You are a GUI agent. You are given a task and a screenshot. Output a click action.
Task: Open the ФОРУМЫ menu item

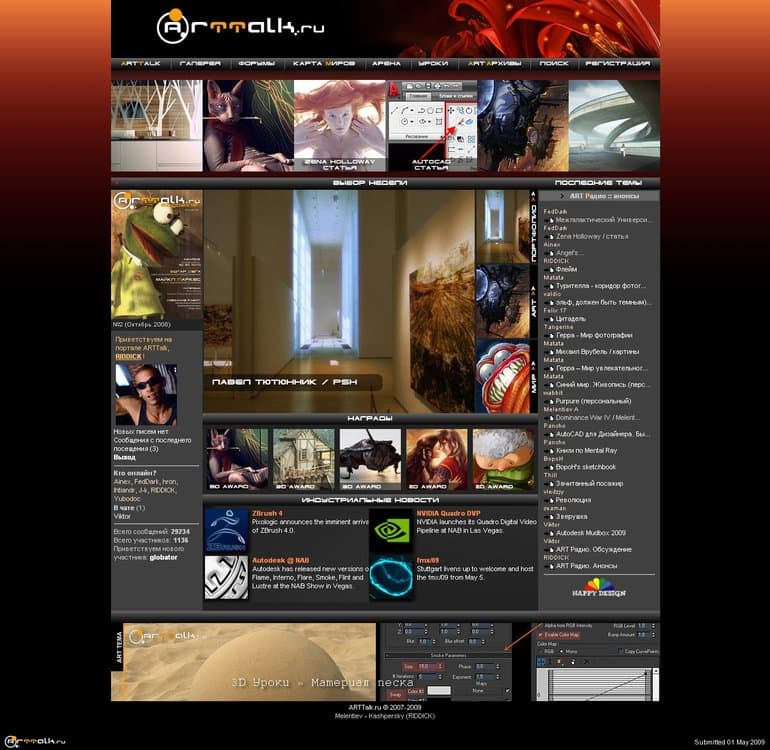click(256, 63)
